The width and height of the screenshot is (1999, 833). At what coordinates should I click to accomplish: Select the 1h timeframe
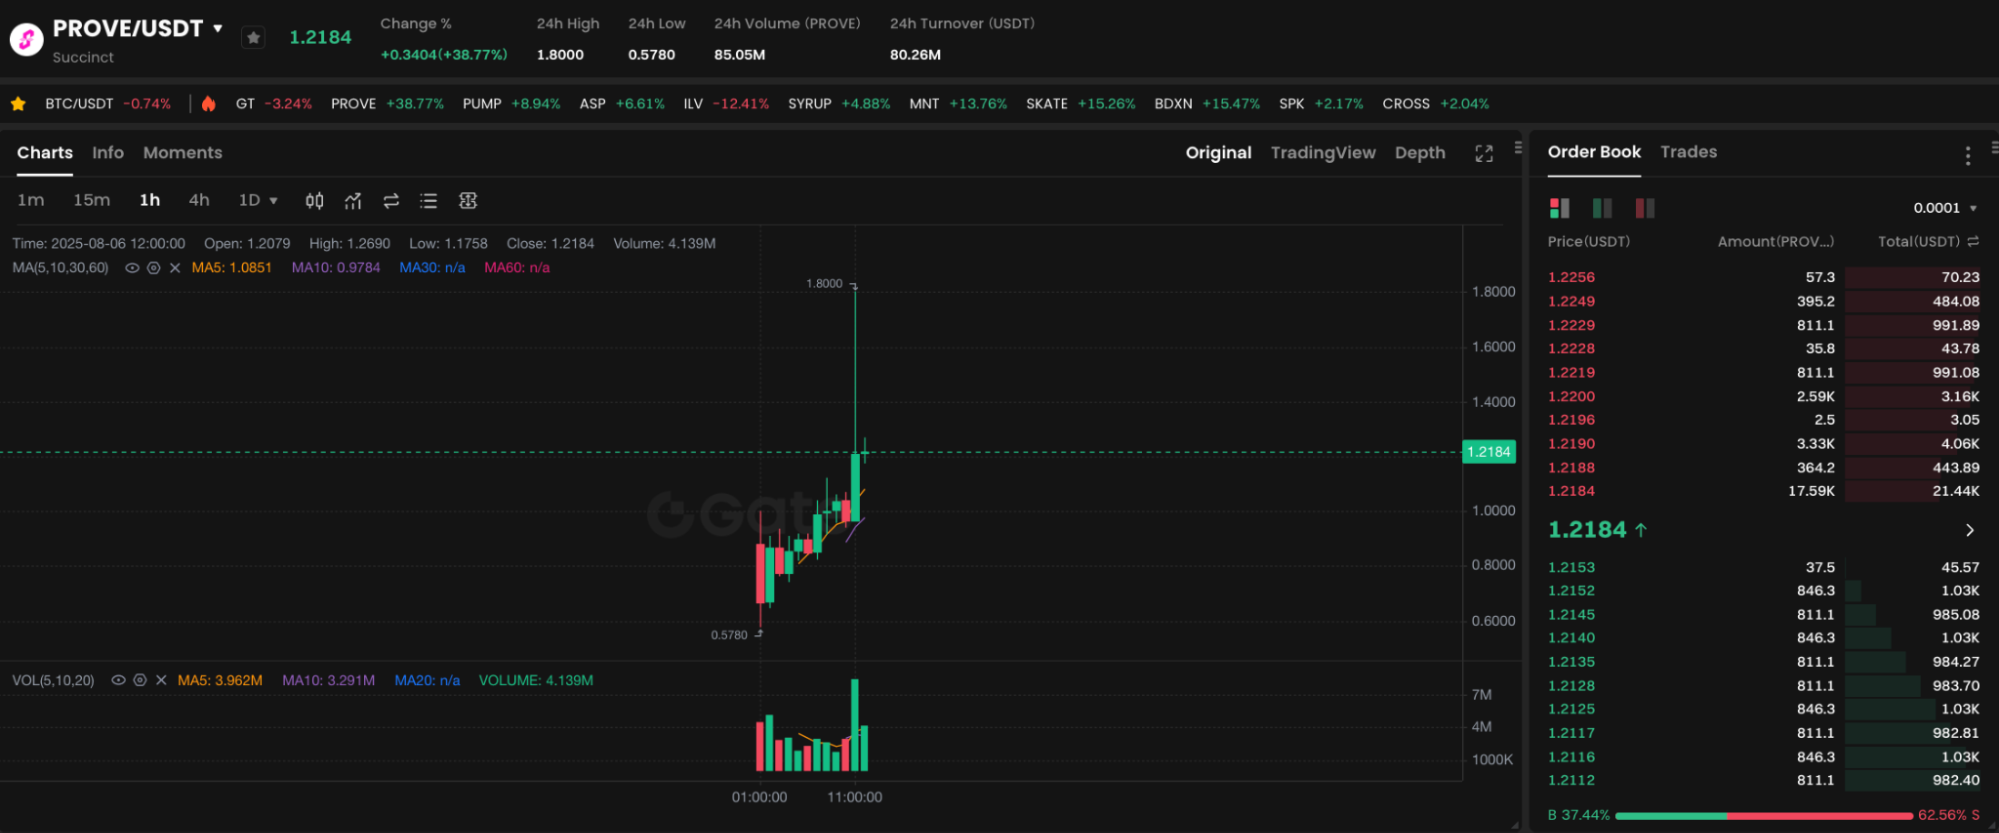click(x=150, y=201)
